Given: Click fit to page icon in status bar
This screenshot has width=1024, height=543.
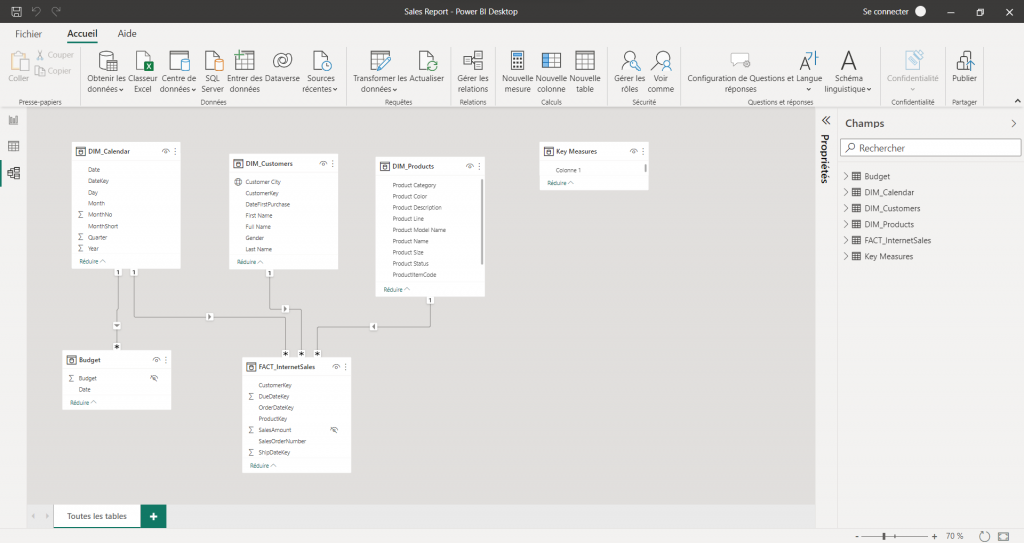Looking at the screenshot, I should coord(1004,536).
